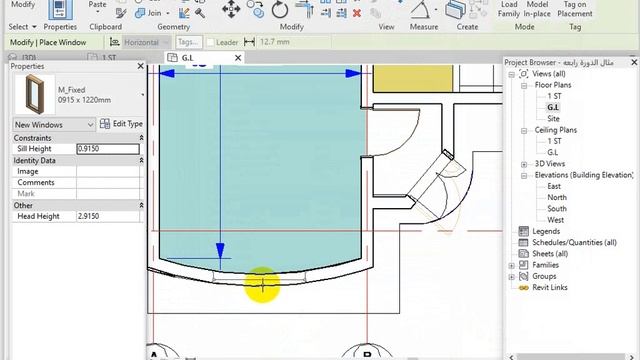The height and width of the screenshot is (360, 640).
Task: Click the Join geometry icon
Action: coord(140,13)
